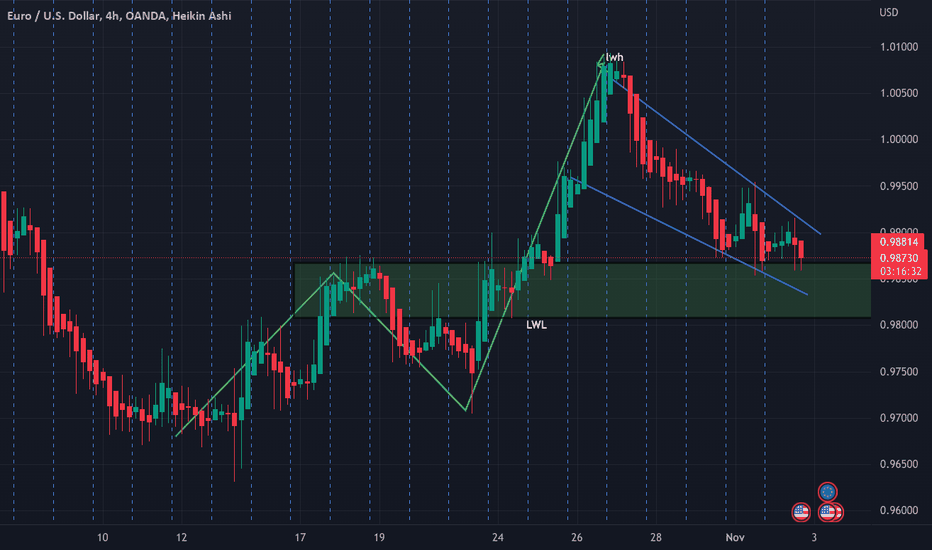Click the 0.96000 price axis label
This screenshot has height=550, width=932.
pyautogui.click(x=899, y=511)
